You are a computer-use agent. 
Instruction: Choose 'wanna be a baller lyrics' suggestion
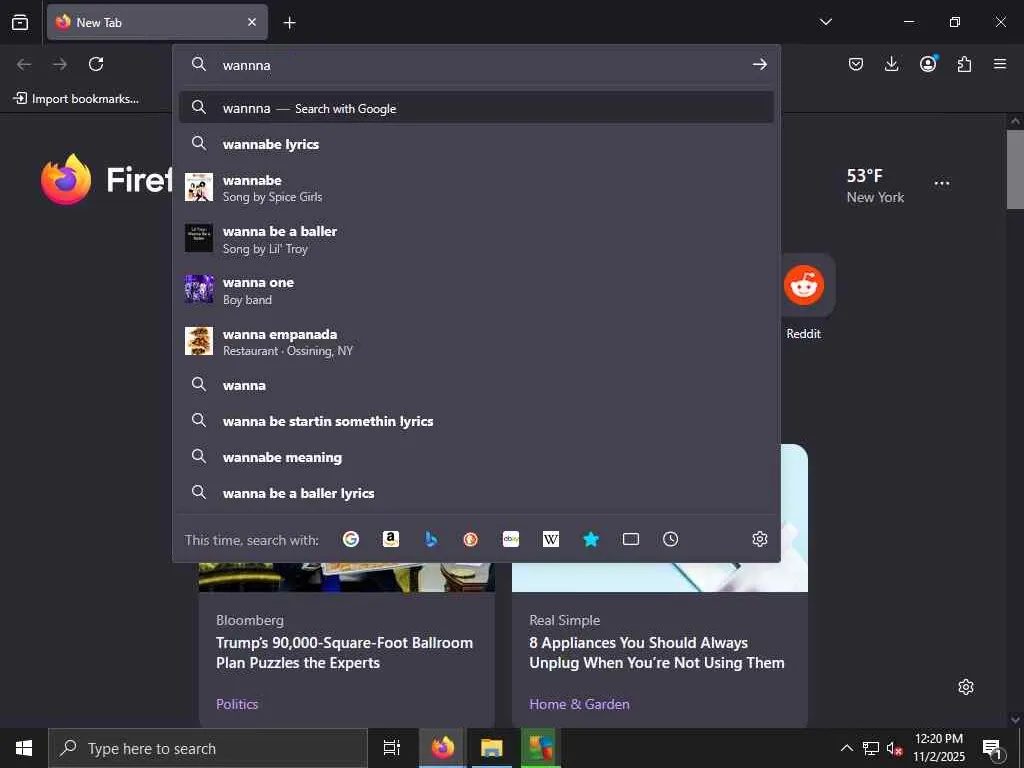click(476, 493)
